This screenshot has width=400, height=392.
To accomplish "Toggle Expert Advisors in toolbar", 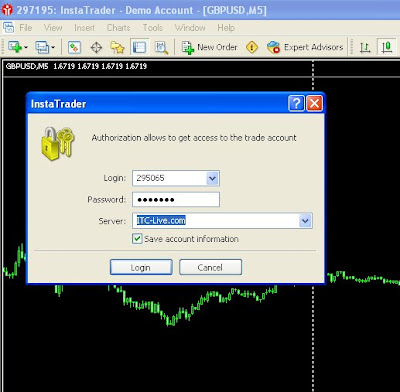I will pos(305,47).
